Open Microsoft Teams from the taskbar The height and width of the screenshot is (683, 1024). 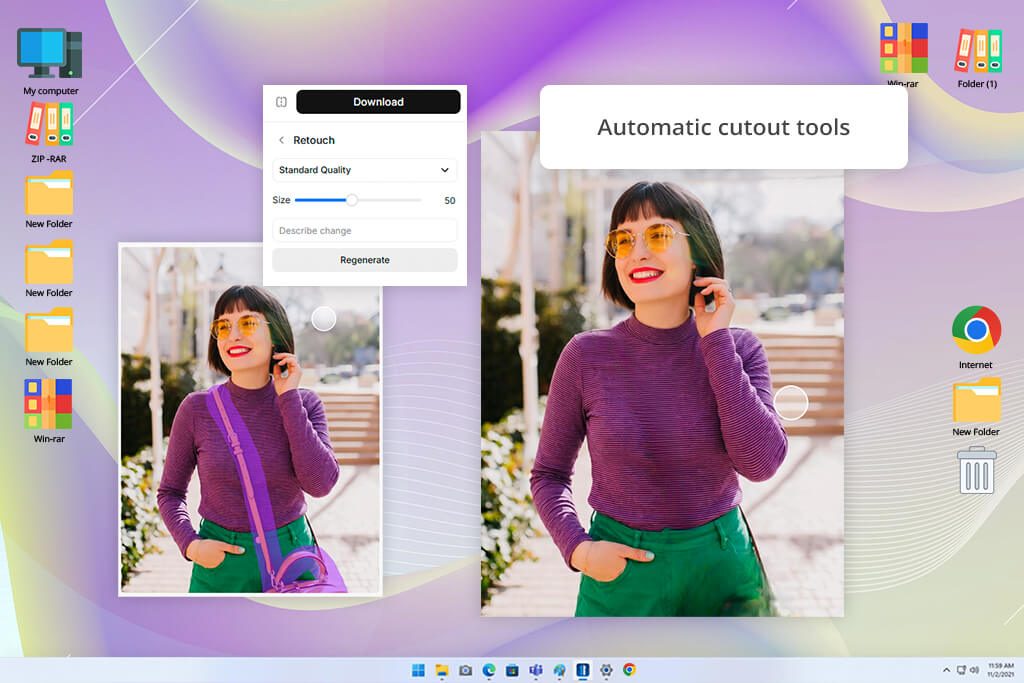point(536,670)
